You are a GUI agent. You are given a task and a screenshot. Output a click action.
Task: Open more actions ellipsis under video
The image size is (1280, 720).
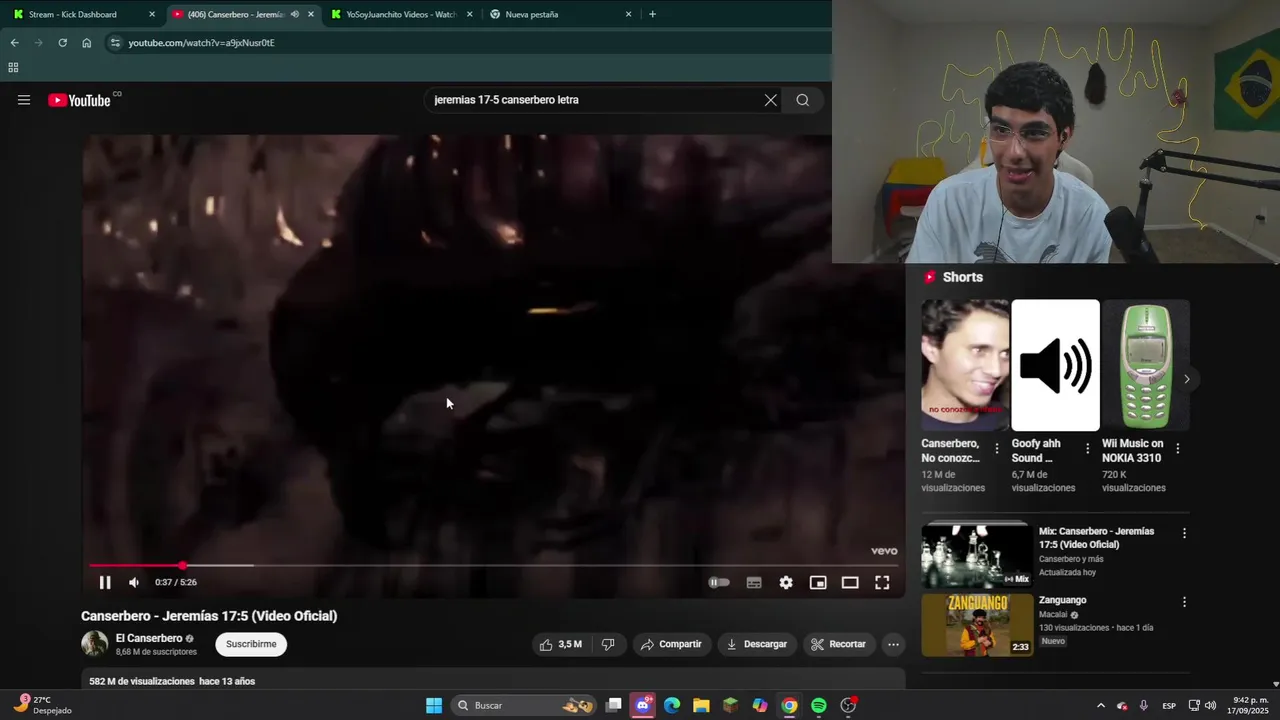click(893, 644)
